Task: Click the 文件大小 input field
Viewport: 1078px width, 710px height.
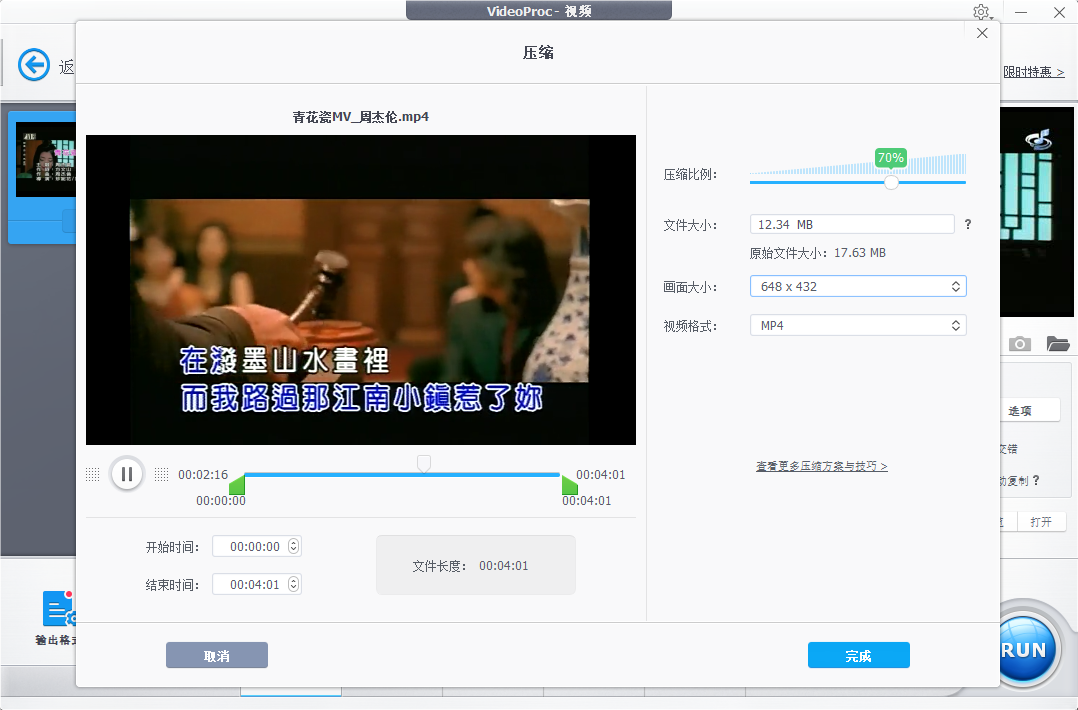Action: pos(852,225)
